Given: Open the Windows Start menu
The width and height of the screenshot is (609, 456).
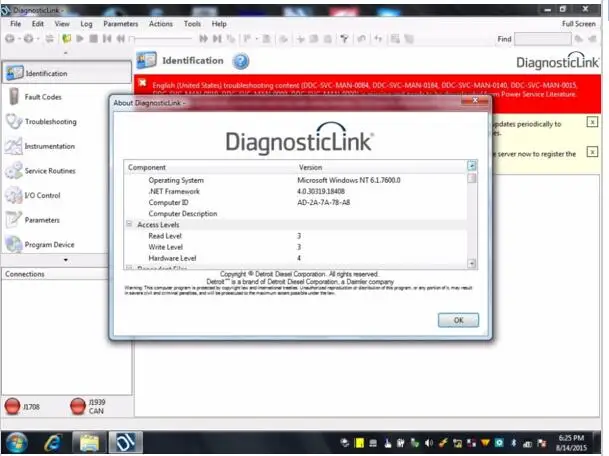Looking at the screenshot, I should point(16,442).
